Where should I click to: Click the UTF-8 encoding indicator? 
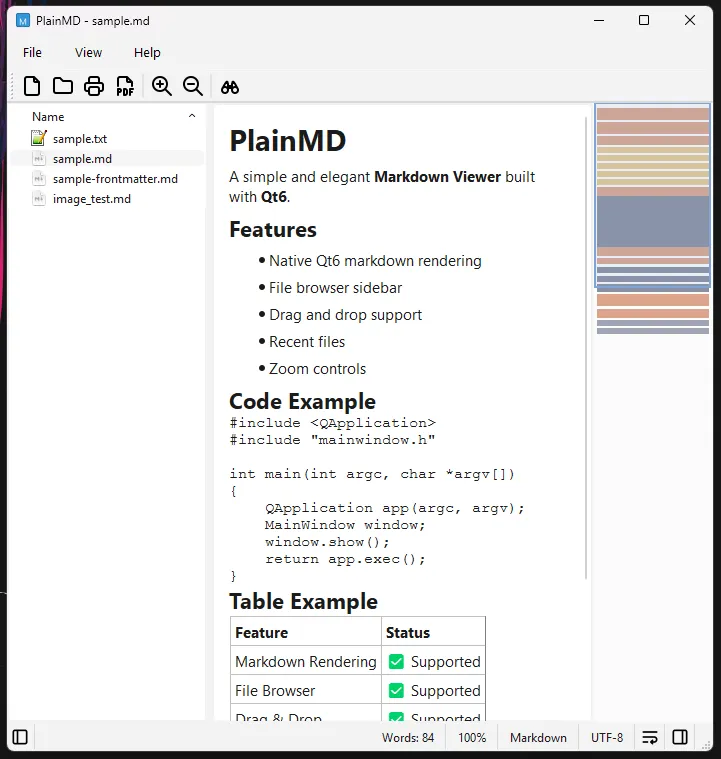[x=607, y=738]
